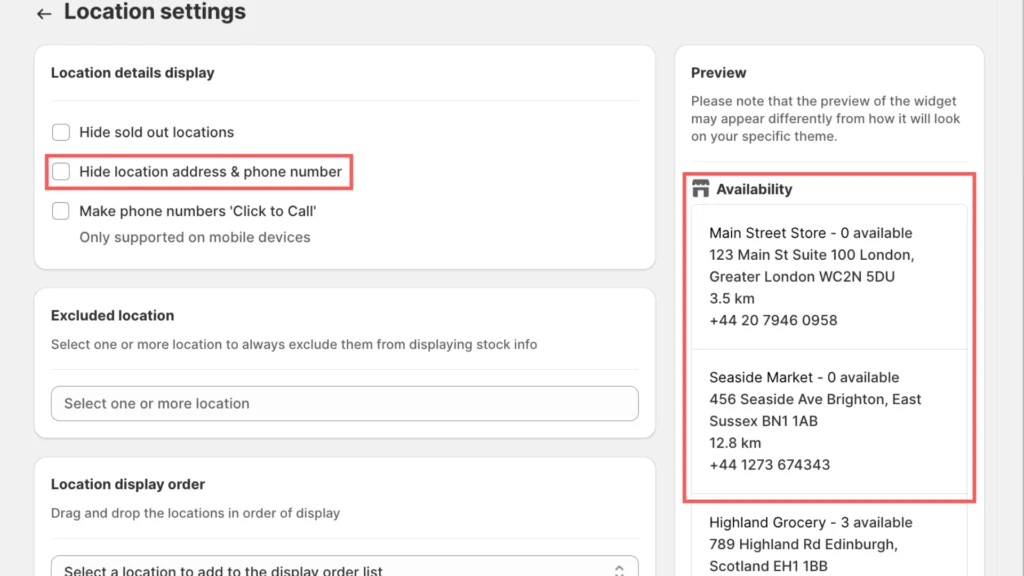Select the Main Street Store preview entry
The height and width of the screenshot is (576, 1024).
coord(811,233)
